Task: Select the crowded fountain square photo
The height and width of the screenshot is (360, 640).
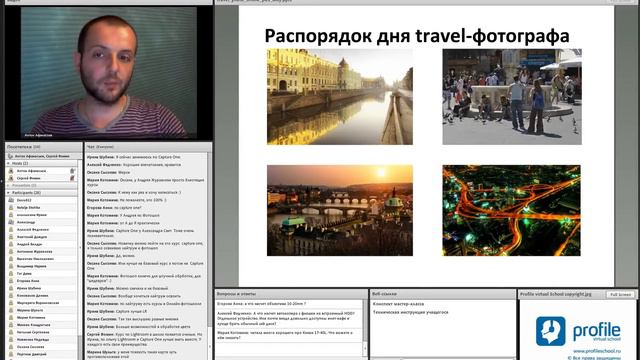Action: point(512,97)
